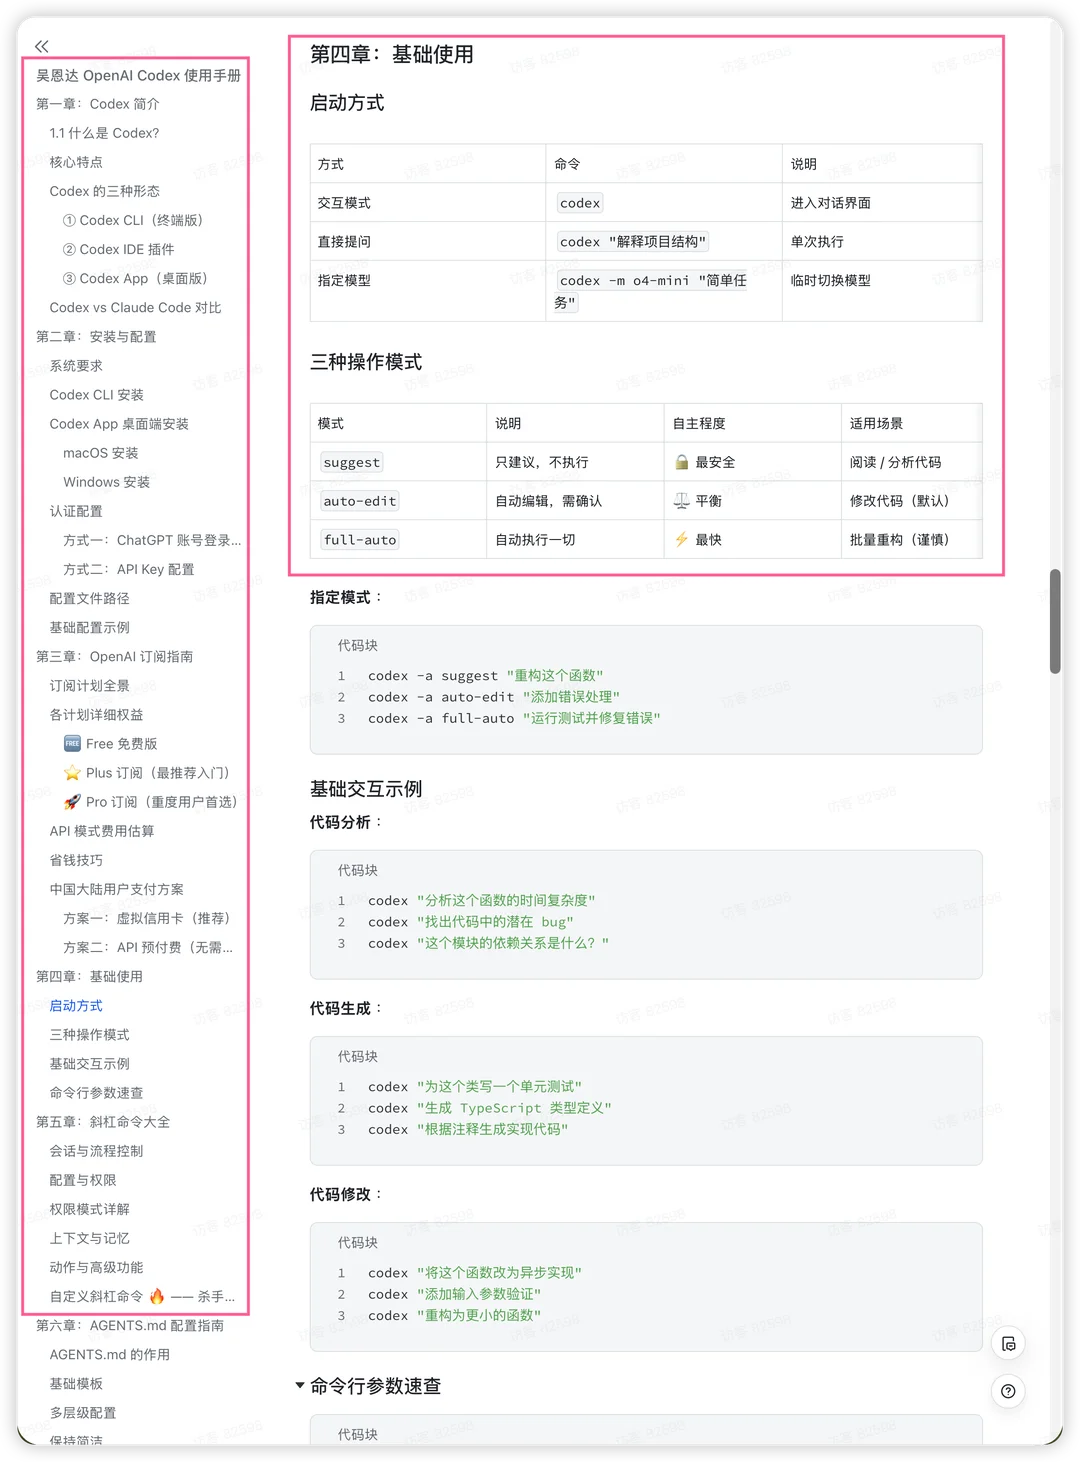Click the codex -m o4-mini command cell
This screenshot has width=1080, height=1462.
coord(664,291)
